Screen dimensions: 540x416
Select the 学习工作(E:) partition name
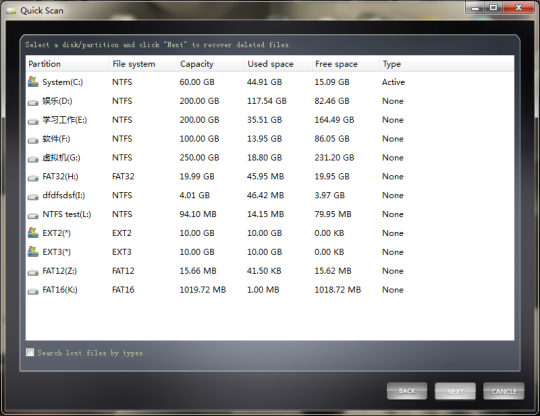[65, 120]
